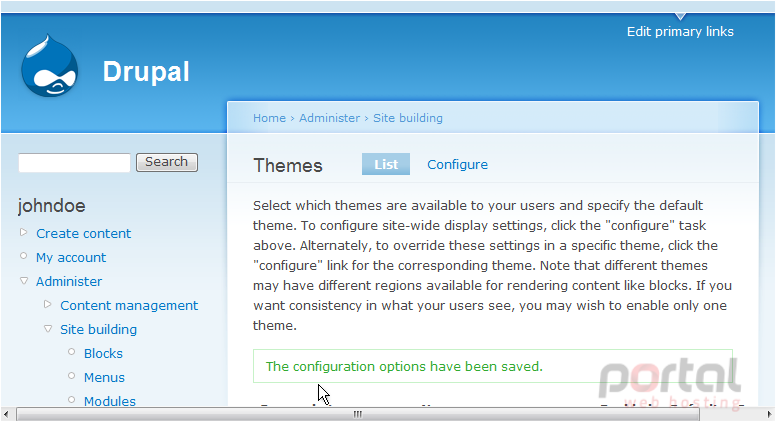
Task: Open My account link
Action: [x=71, y=258]
